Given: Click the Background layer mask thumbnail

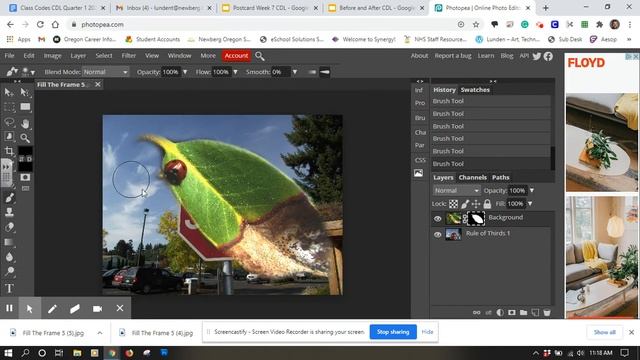Looking at the screenshot, I should click(476, 219).
